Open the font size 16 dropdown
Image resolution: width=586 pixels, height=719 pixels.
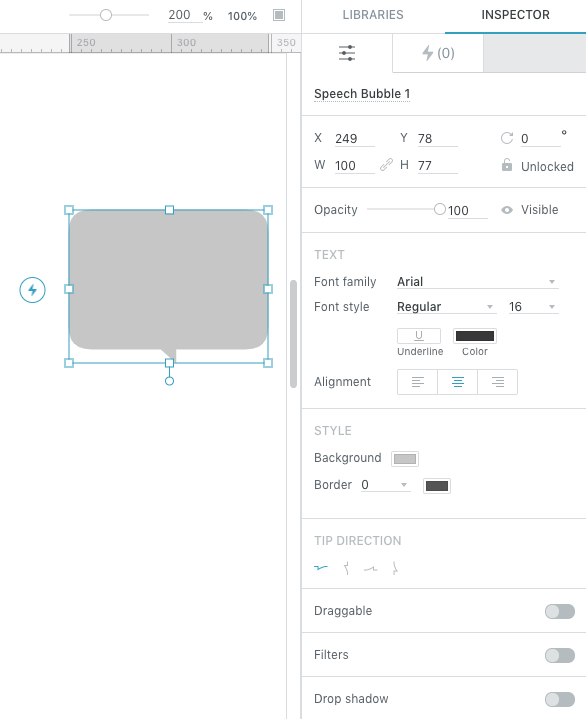(533, 307)
